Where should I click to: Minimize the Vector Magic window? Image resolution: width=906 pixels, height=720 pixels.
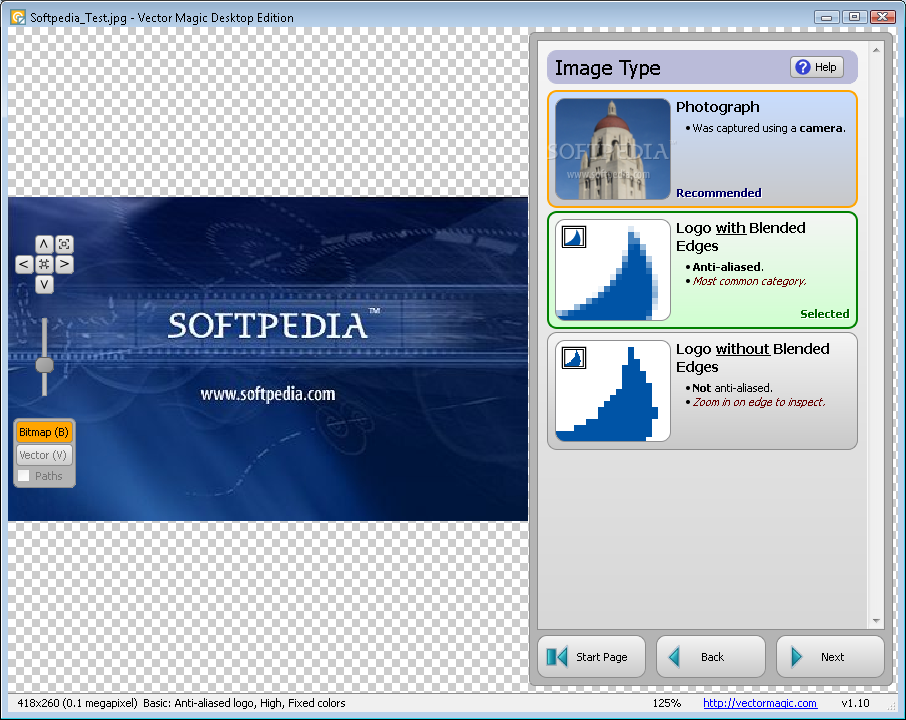point(826,17)
